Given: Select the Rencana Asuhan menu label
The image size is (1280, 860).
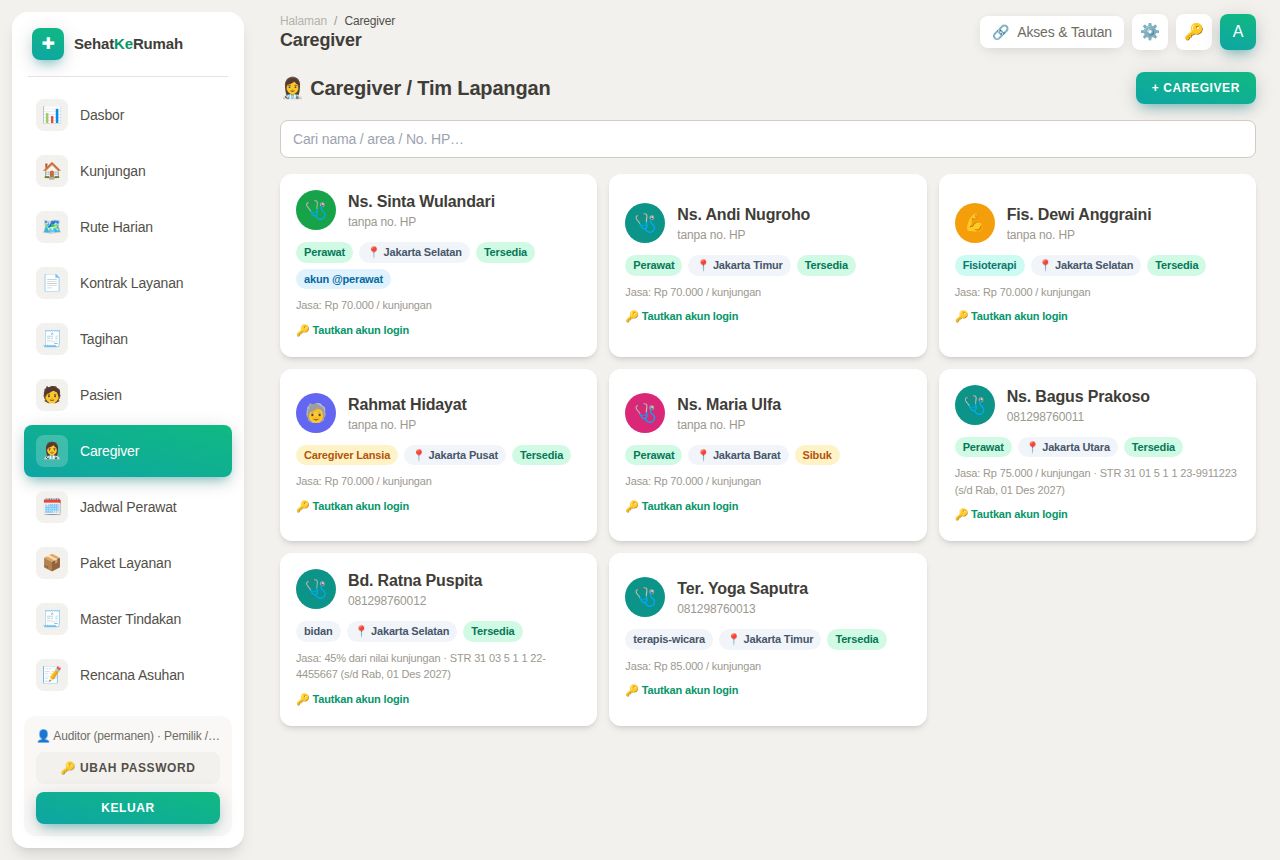Looking at the screenshot, I should click(x=132, y=675).
